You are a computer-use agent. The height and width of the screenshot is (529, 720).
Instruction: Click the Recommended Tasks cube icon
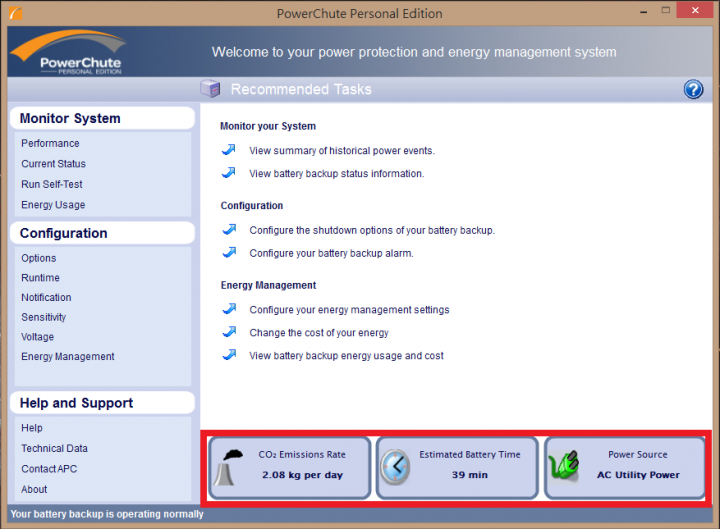210,88
